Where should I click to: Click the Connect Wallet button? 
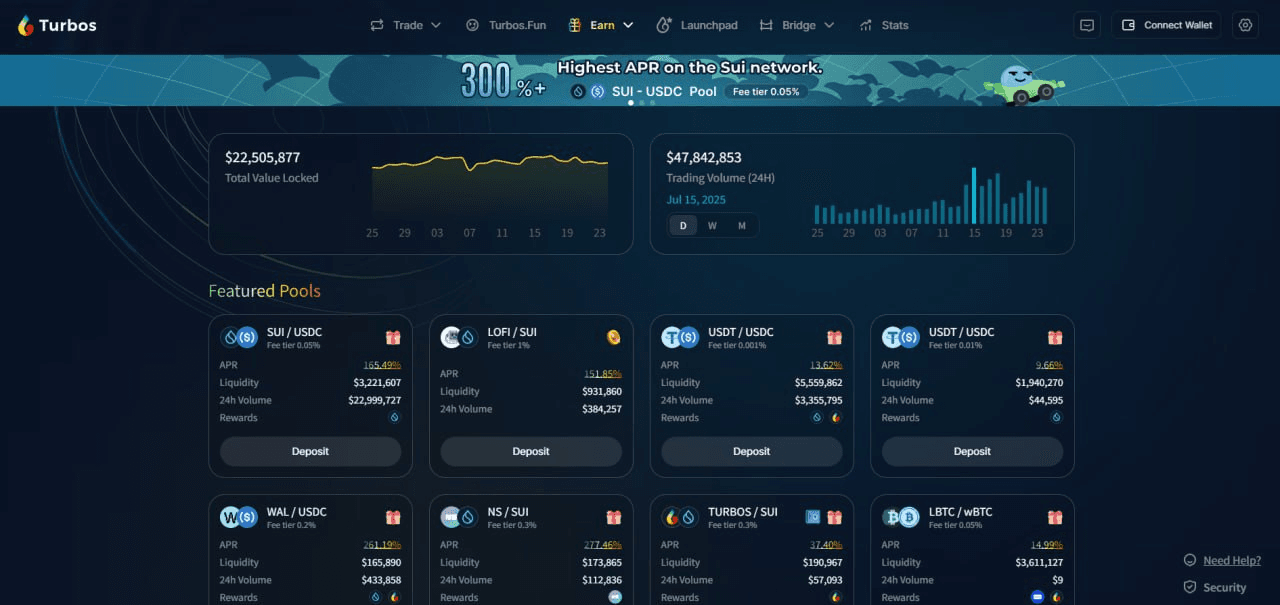1166,25
